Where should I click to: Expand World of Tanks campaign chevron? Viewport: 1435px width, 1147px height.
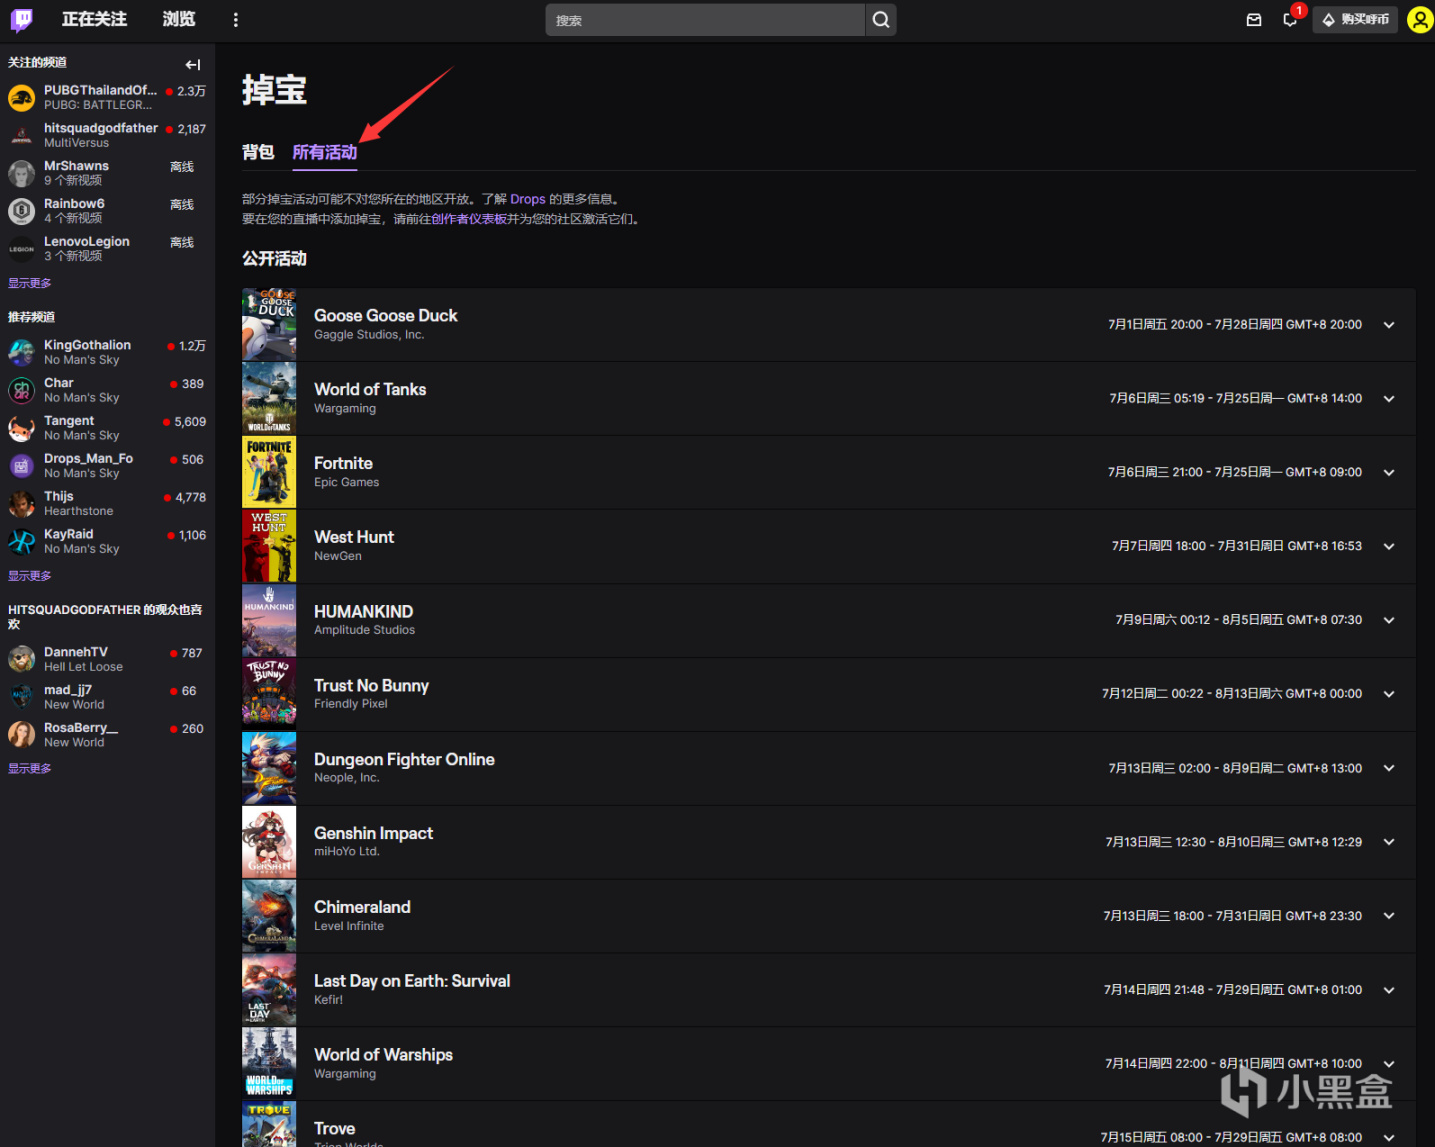click(1389, 399)
